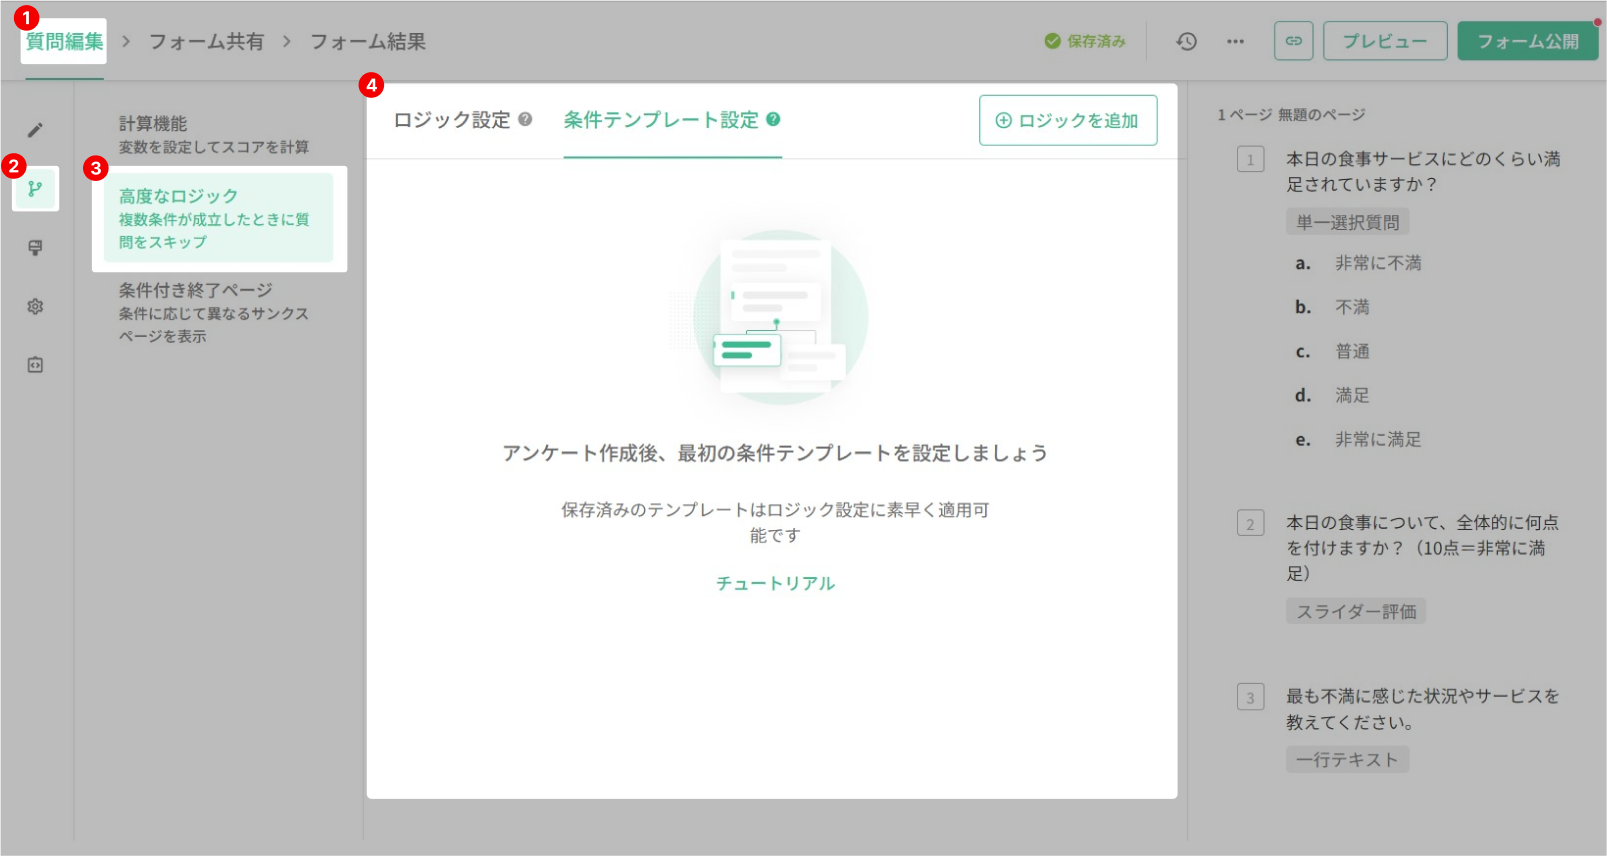
Task: Click question 2 text about 何点を付けますか
Action: point(1422,548)
